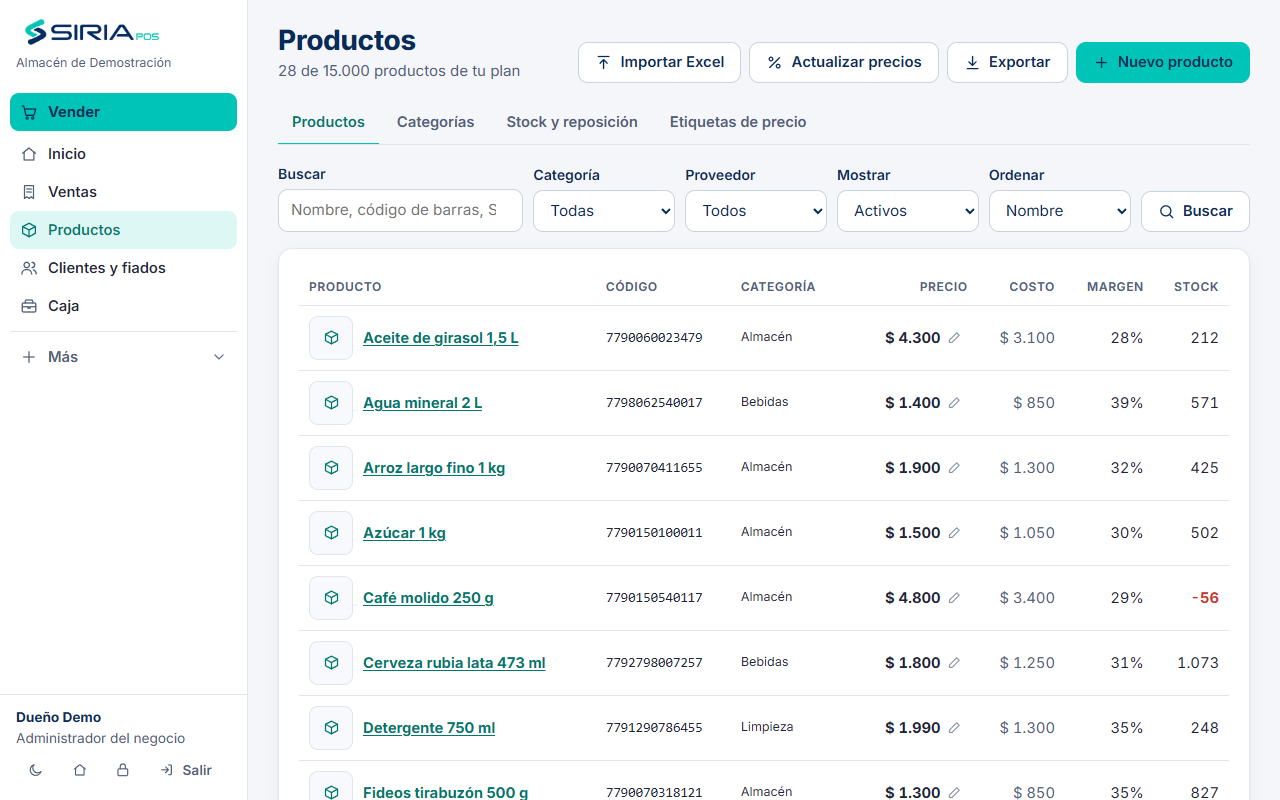Edit price pencil for Azúcar 1 kg
Viewport: 1280px width, 800px height.
954,533
